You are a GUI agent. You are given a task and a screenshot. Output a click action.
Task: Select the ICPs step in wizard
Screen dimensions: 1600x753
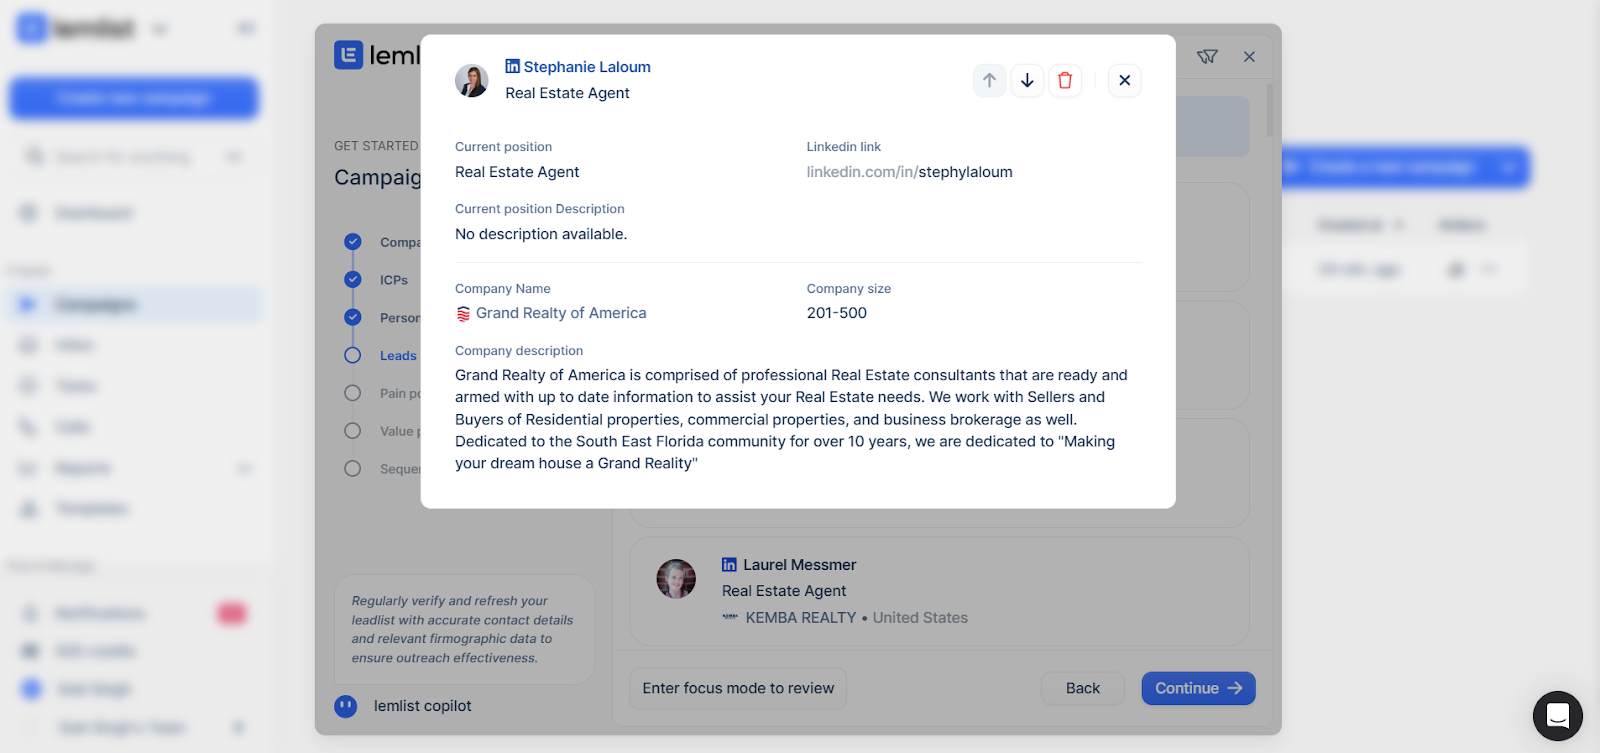tap(394, 280)
